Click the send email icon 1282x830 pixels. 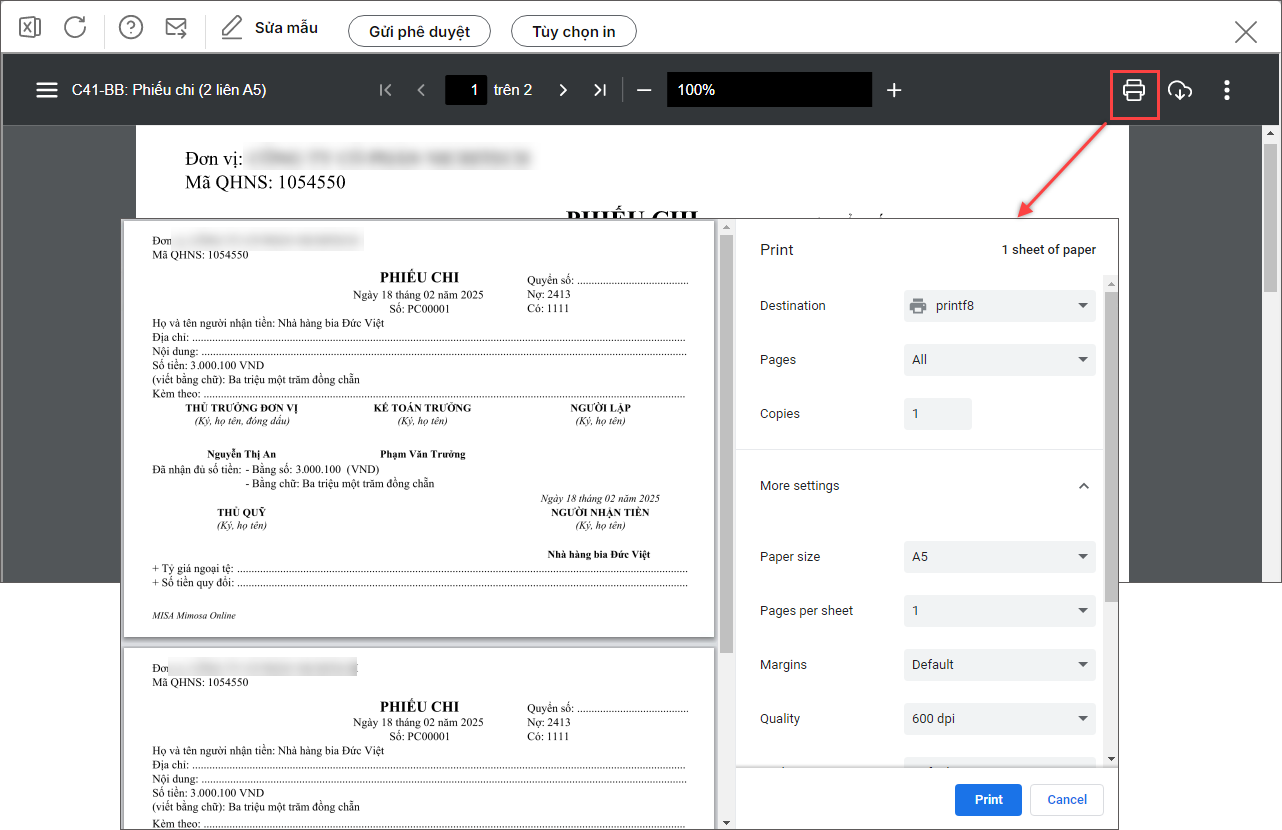176,28
